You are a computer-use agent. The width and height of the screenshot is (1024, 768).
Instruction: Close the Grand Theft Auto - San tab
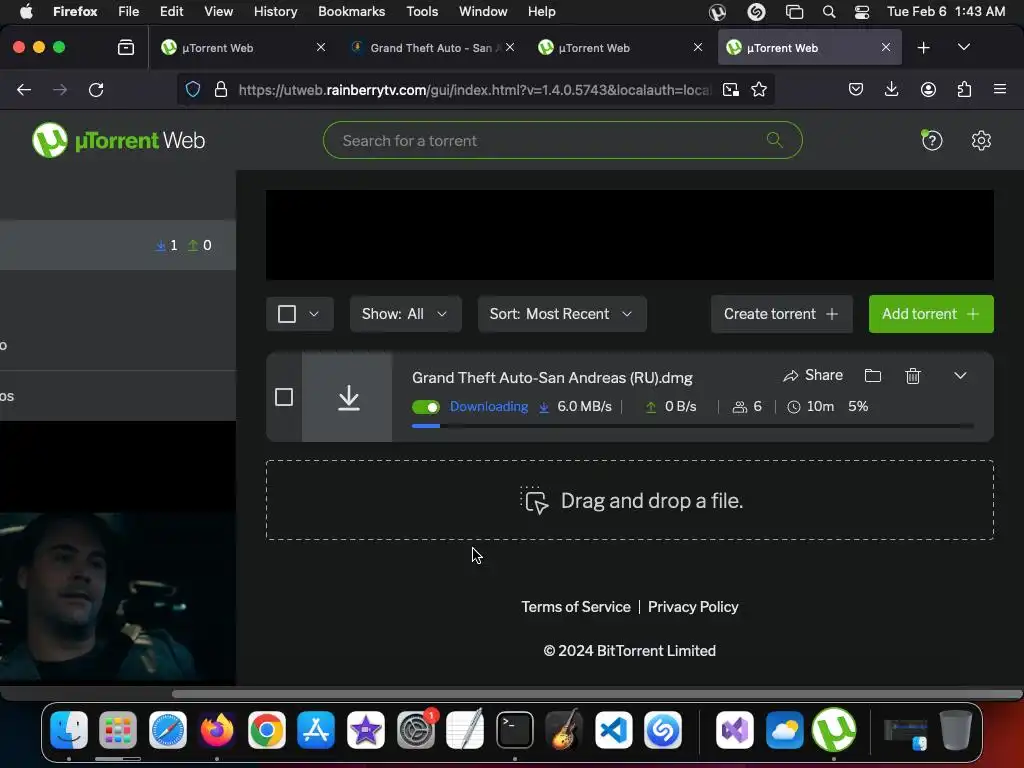pos(510,48)
